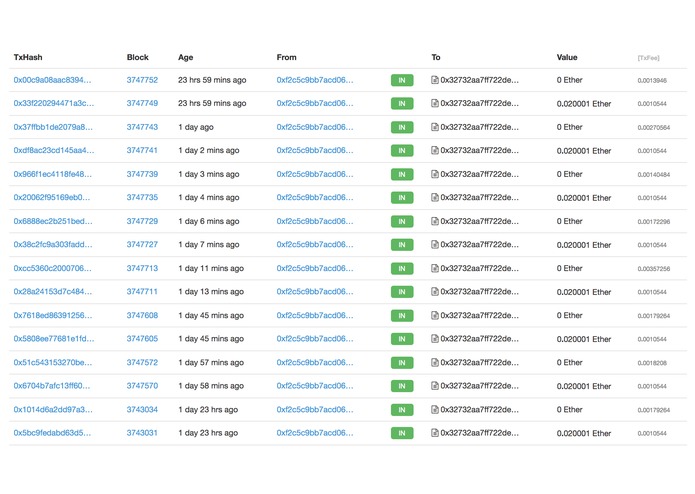Select fee value 0.00270564
The height and width of the screenshot is (494, 695).
[x=654, y=128]
